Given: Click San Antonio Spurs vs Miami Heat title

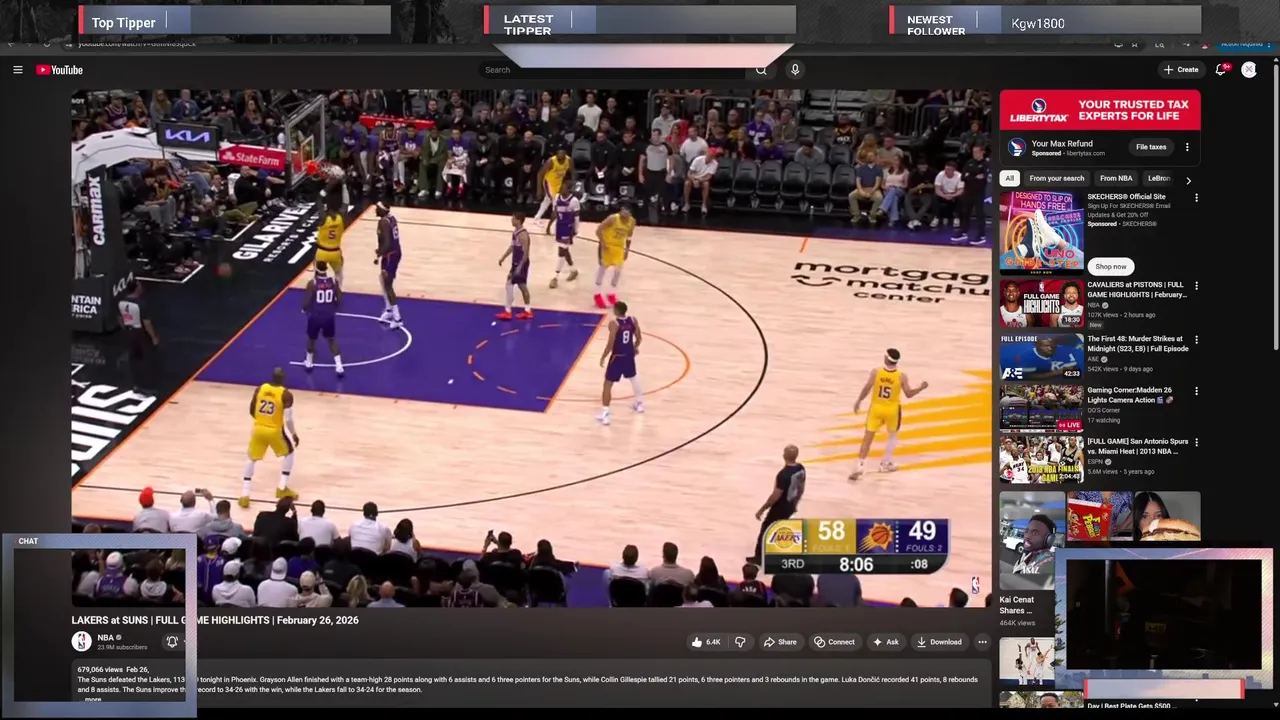Looking at the screenshot, I should pos(1138,446).
